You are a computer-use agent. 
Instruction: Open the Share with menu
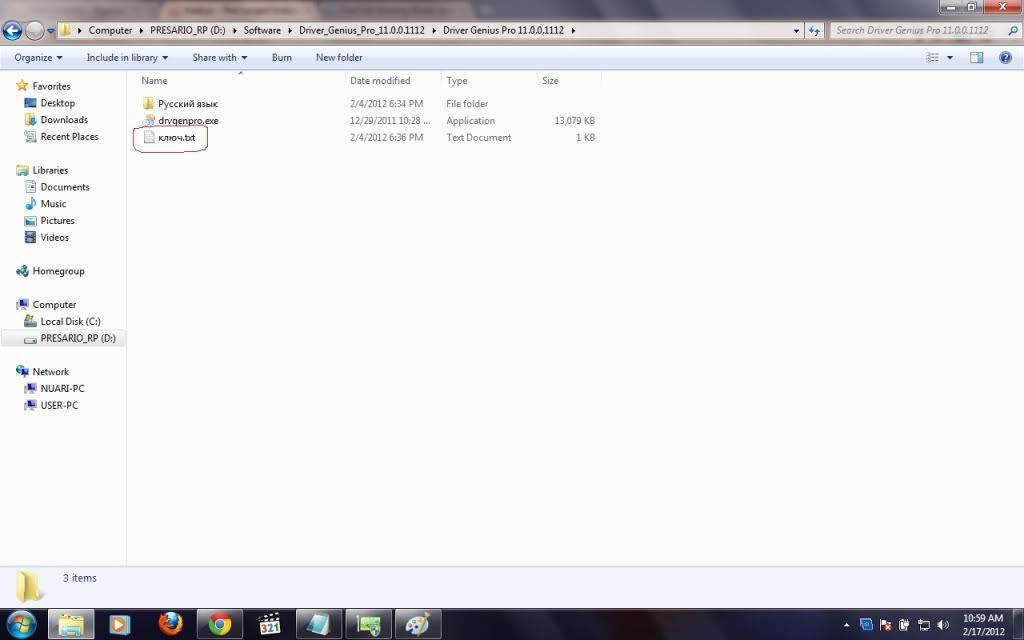[x=219, y=57]
